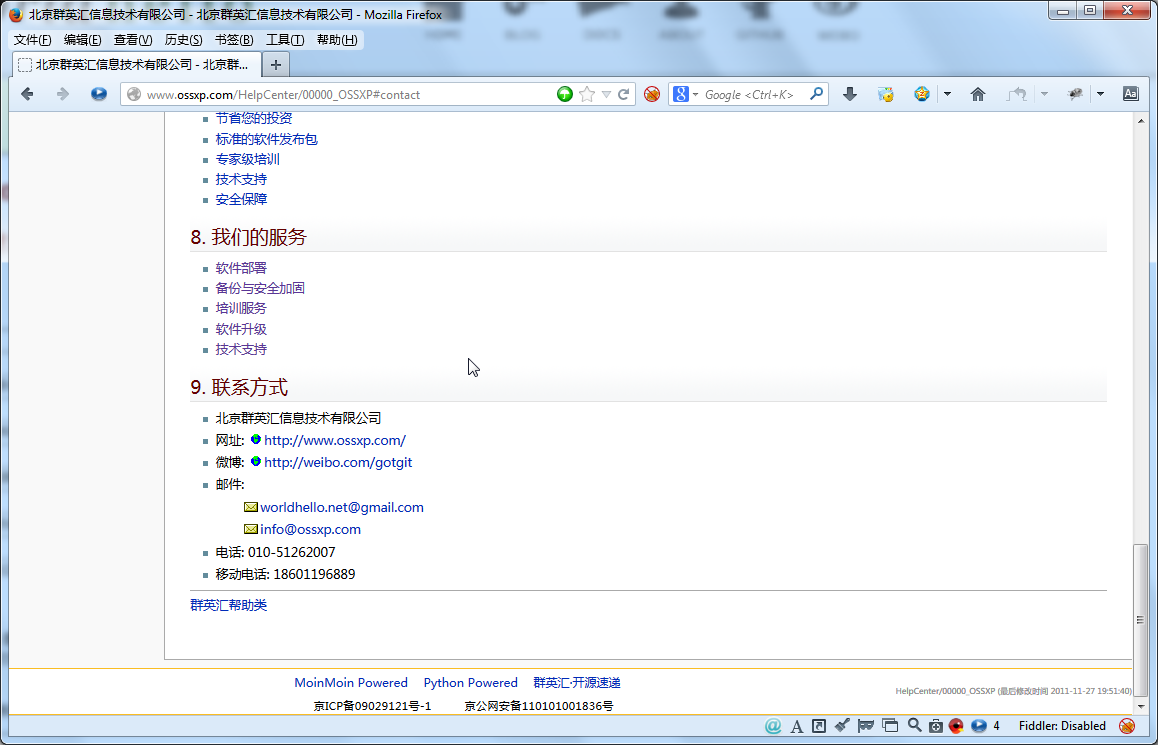Image resolution: width=1158 pixels, height=745 pixels.
Task: Click the scrollbar up arrow
Action: point(1141,120)
